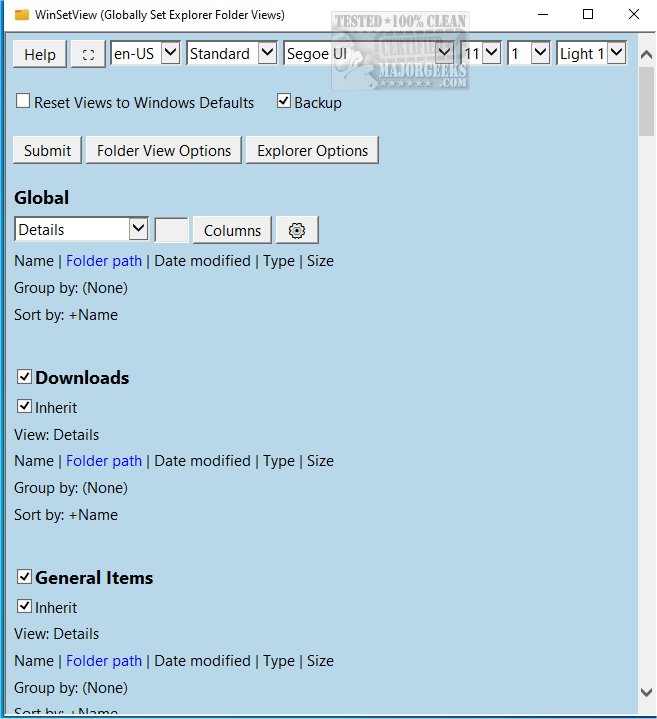Click the empty field beside Details dropdown
Screen dimensions: 657x719
click(x=171, y=230)
